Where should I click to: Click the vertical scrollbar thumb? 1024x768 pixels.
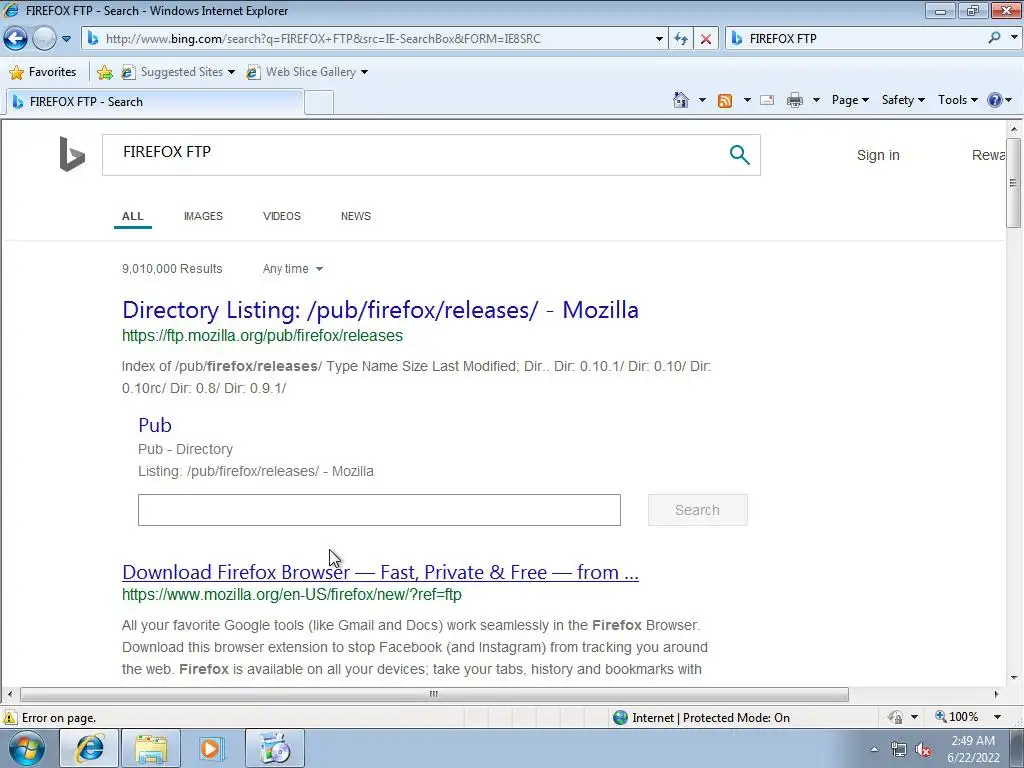[x=1013, y=183]
